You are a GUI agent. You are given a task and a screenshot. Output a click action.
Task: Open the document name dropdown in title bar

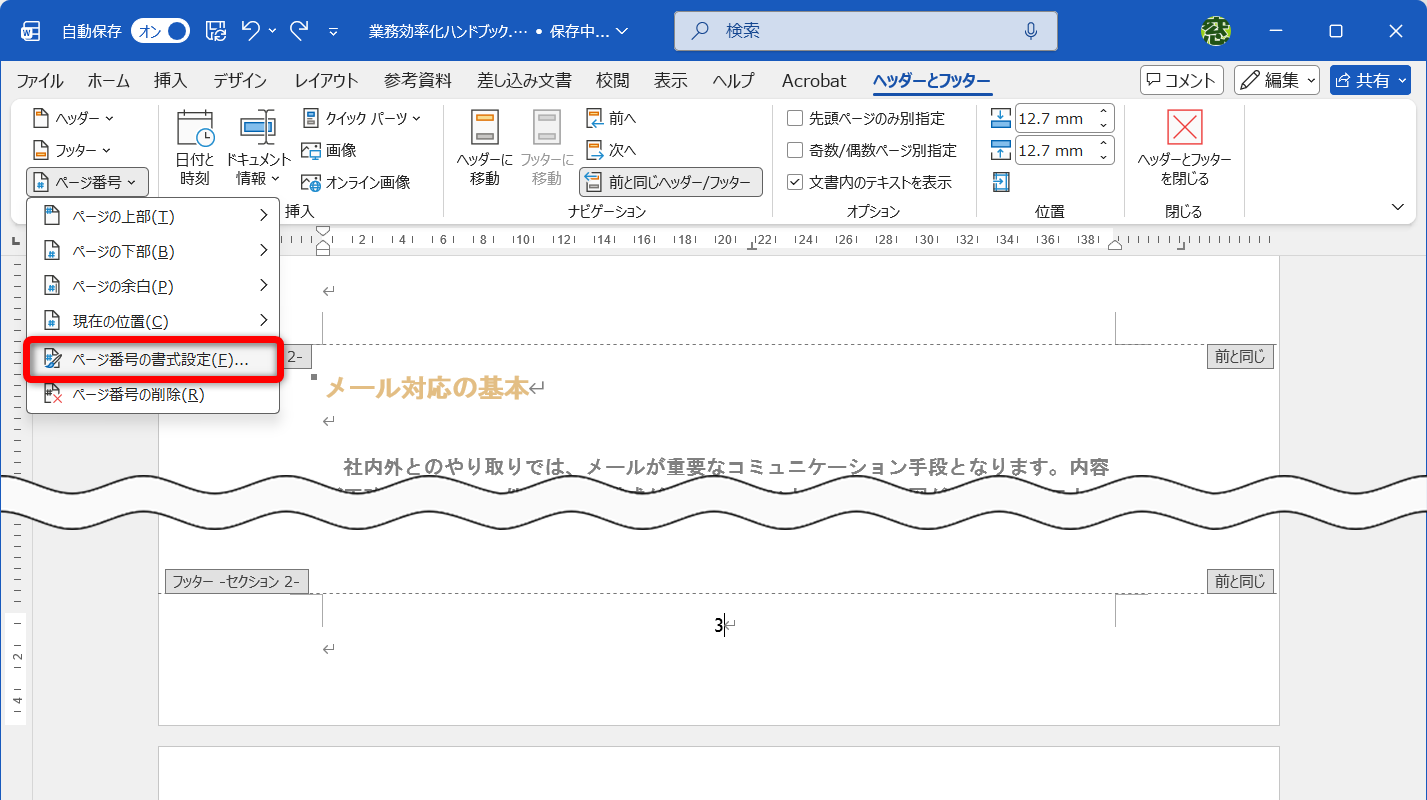coord(623,31)
